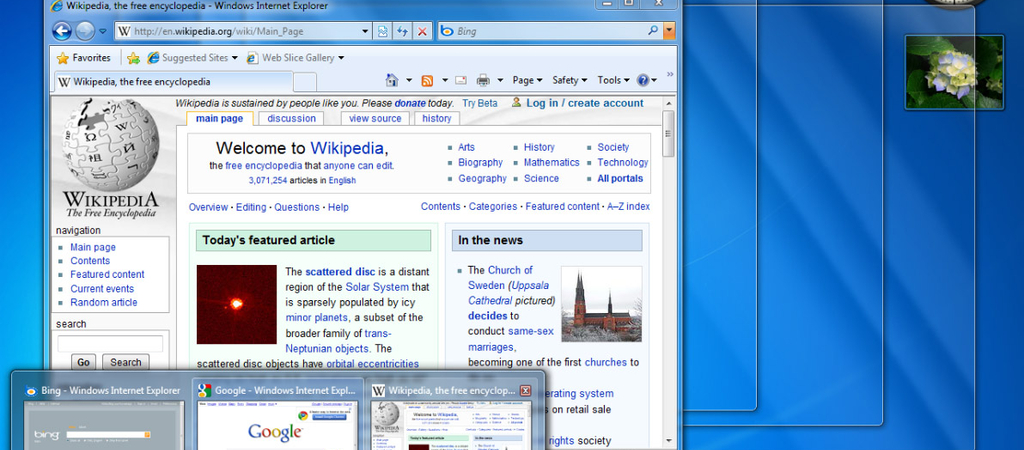Select the Wikipedia taskbar preview thumbnail
Viewport: 1024px width, 450px height.
(452, 414)
